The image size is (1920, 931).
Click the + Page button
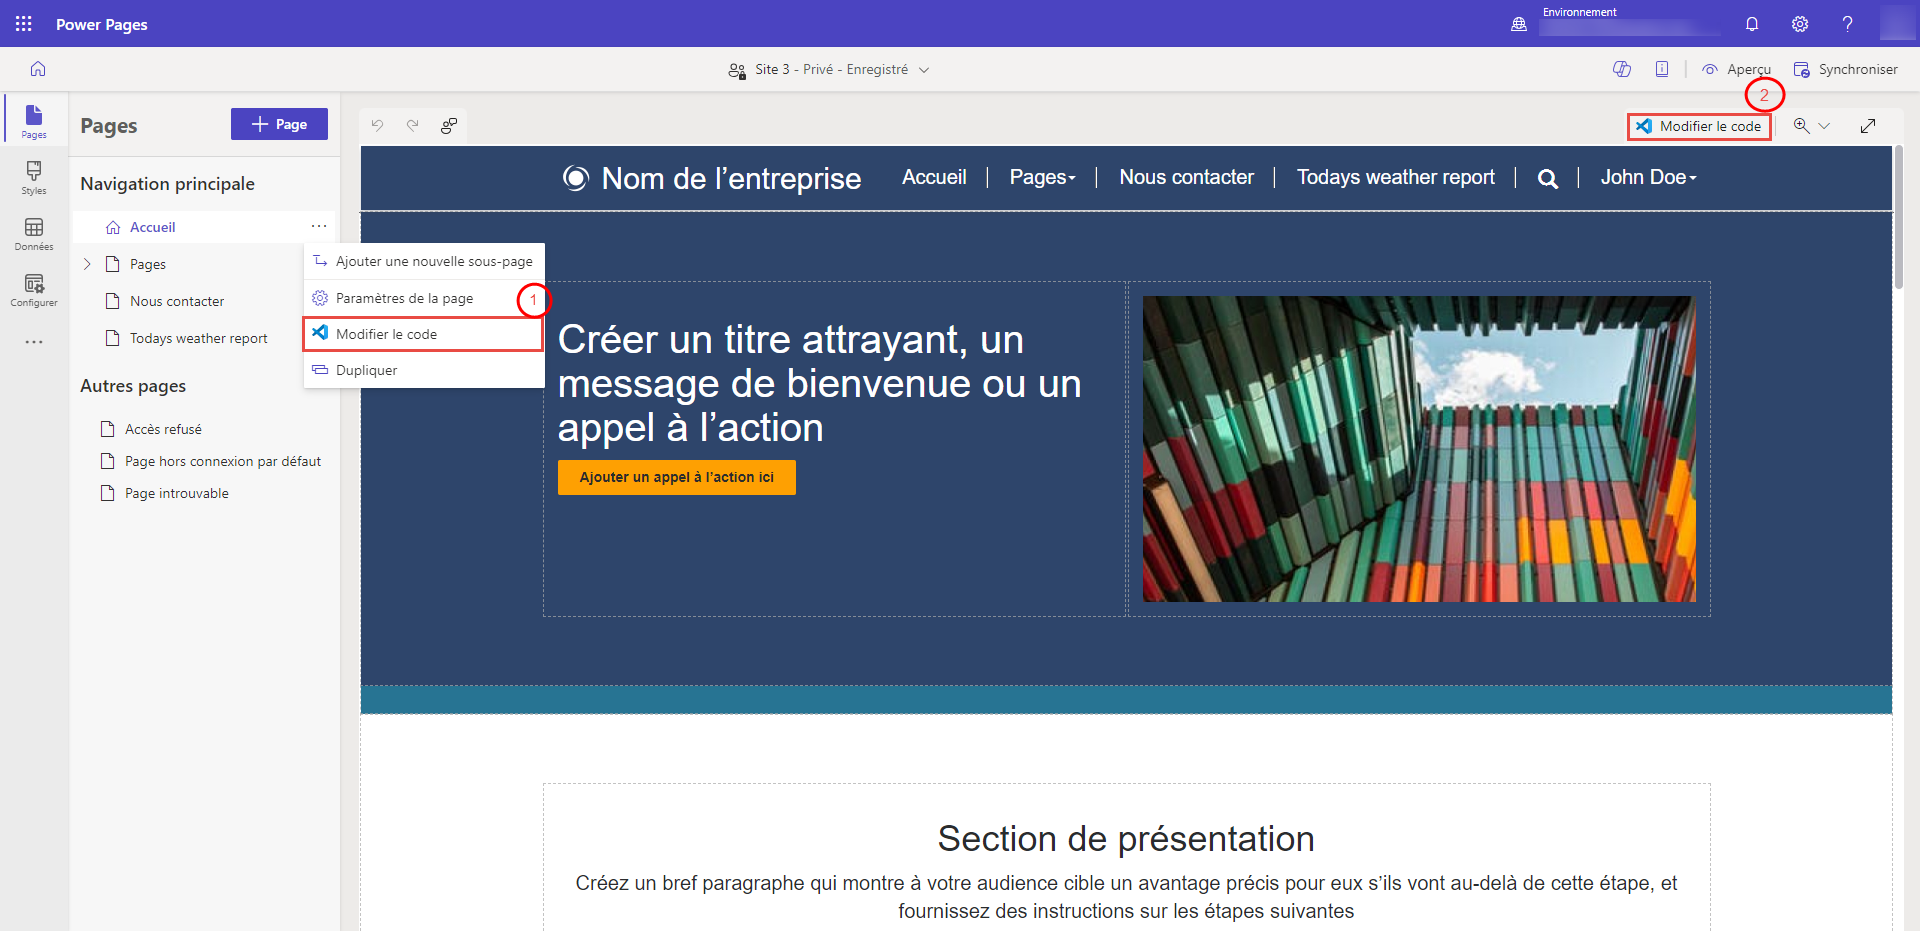tap(279, 123)
